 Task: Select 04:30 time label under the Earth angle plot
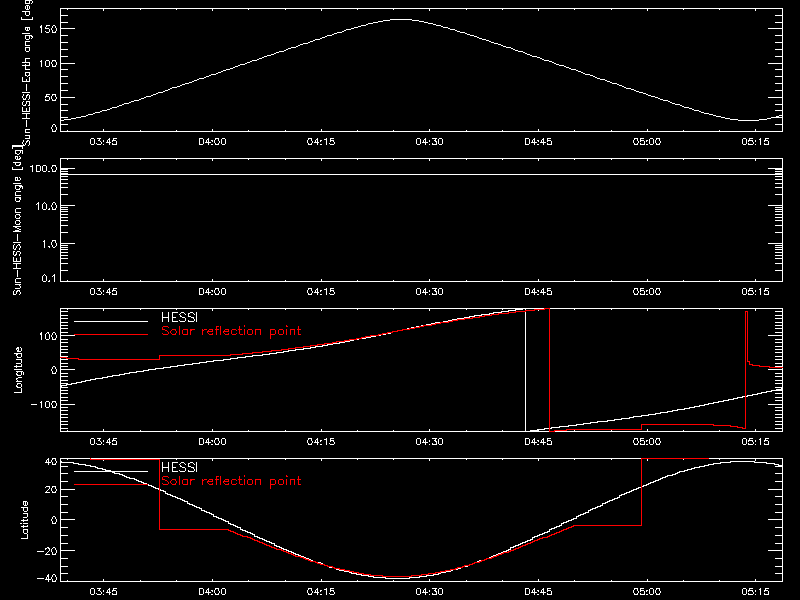point(429,142)
